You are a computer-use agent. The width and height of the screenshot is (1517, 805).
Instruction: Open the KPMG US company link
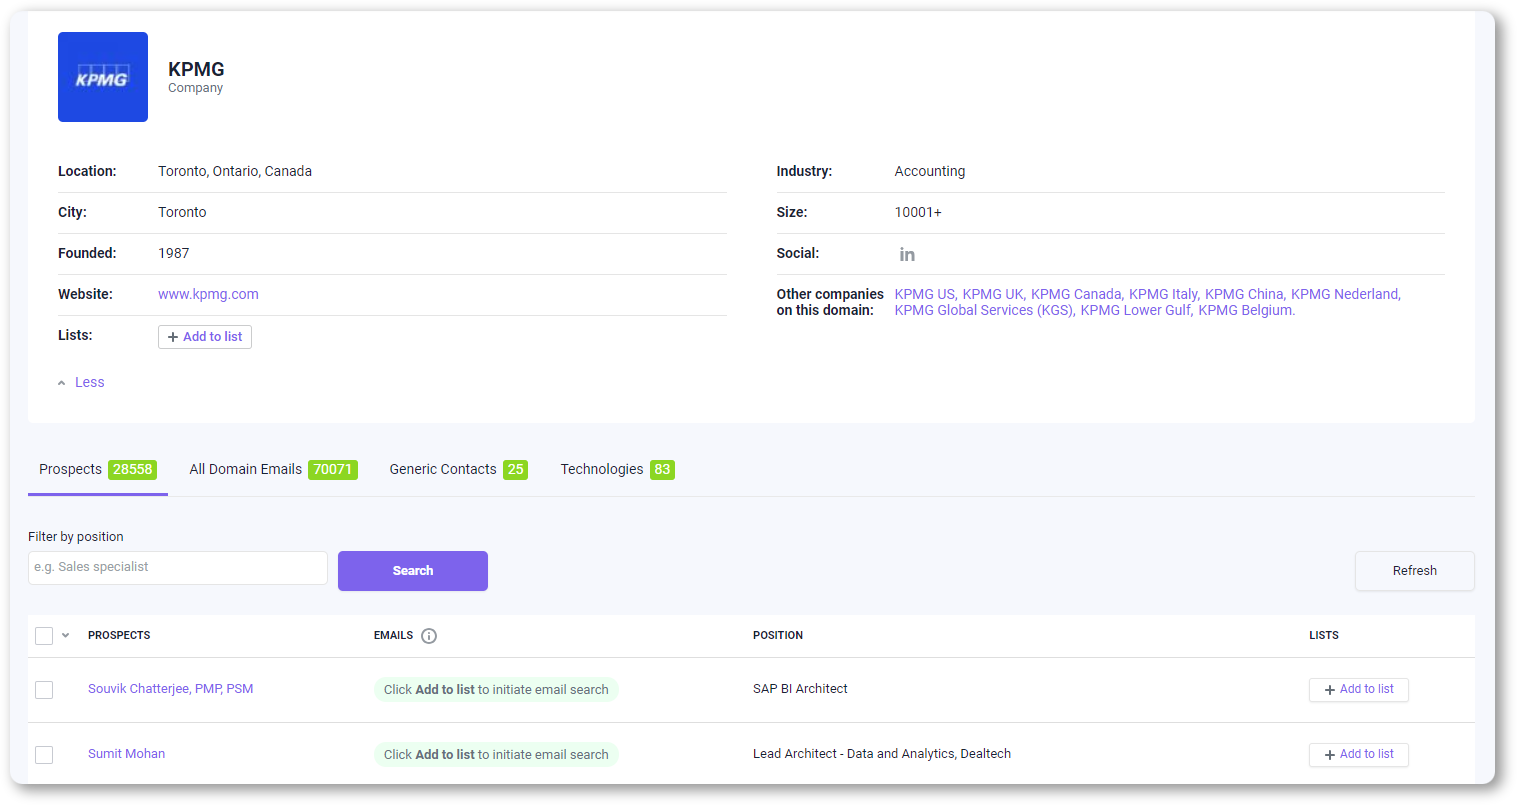pos(925,294)
